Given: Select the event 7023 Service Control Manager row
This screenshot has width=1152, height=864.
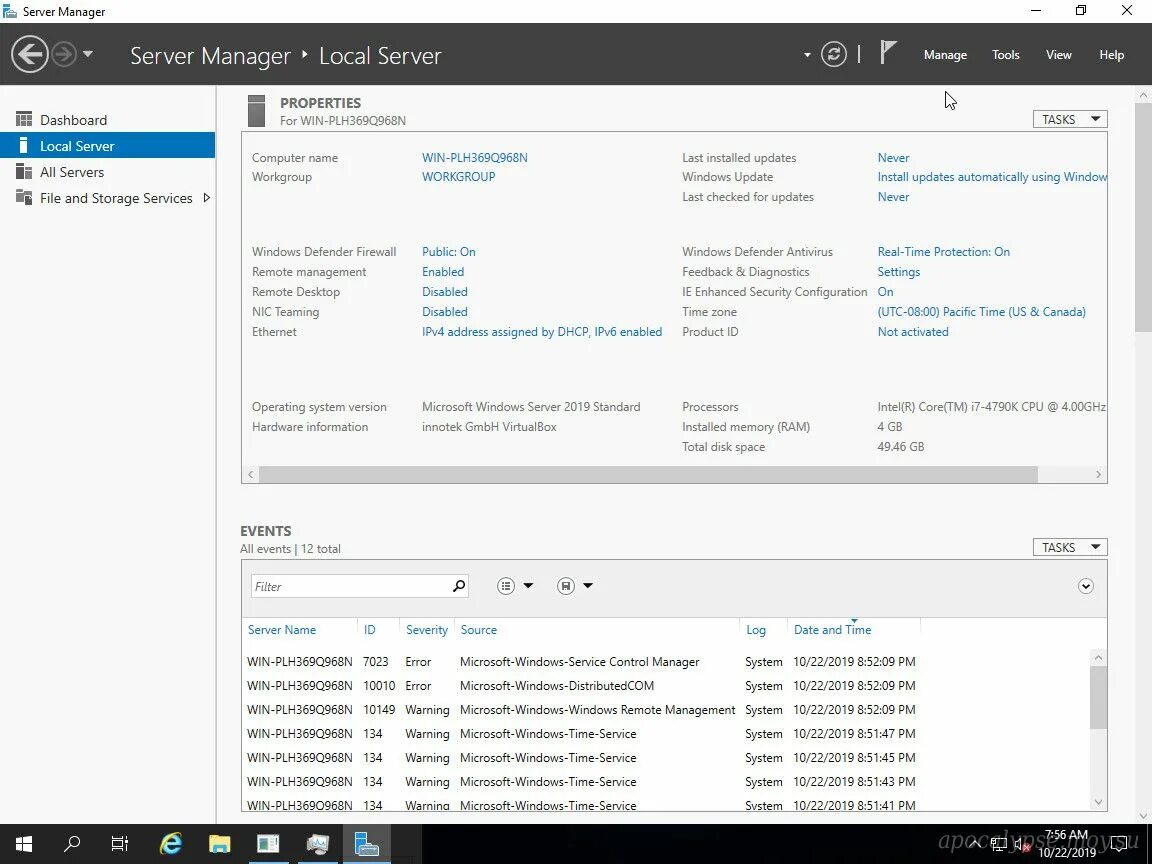Looking at the screenshot, I should coord(665,662).
